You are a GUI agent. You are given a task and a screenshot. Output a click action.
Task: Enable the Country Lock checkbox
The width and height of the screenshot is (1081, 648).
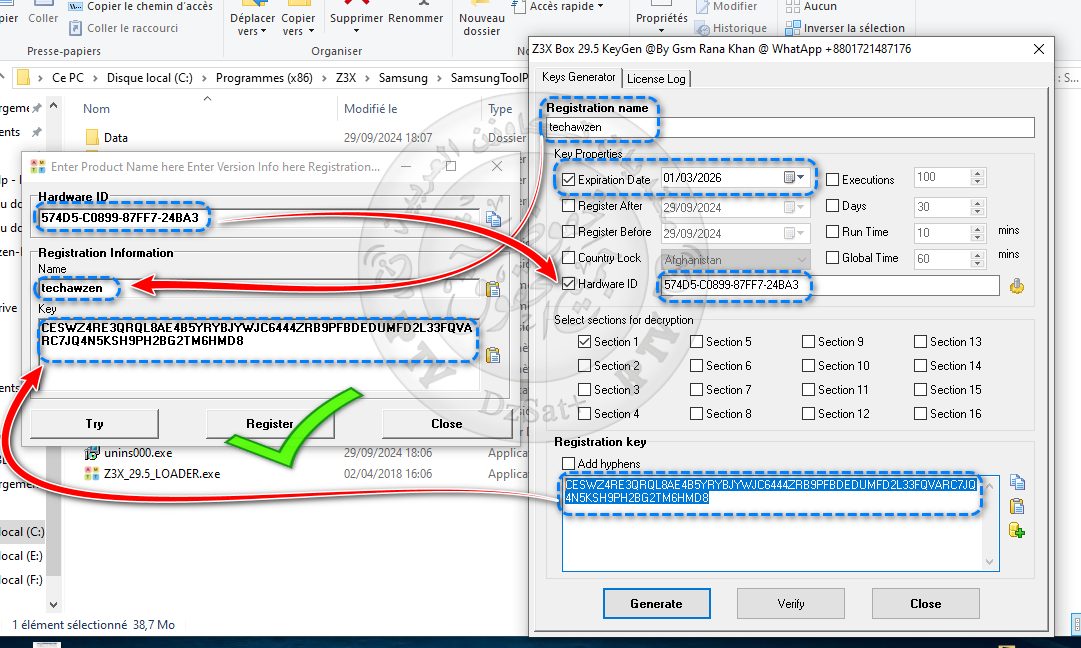click(569, 258)
